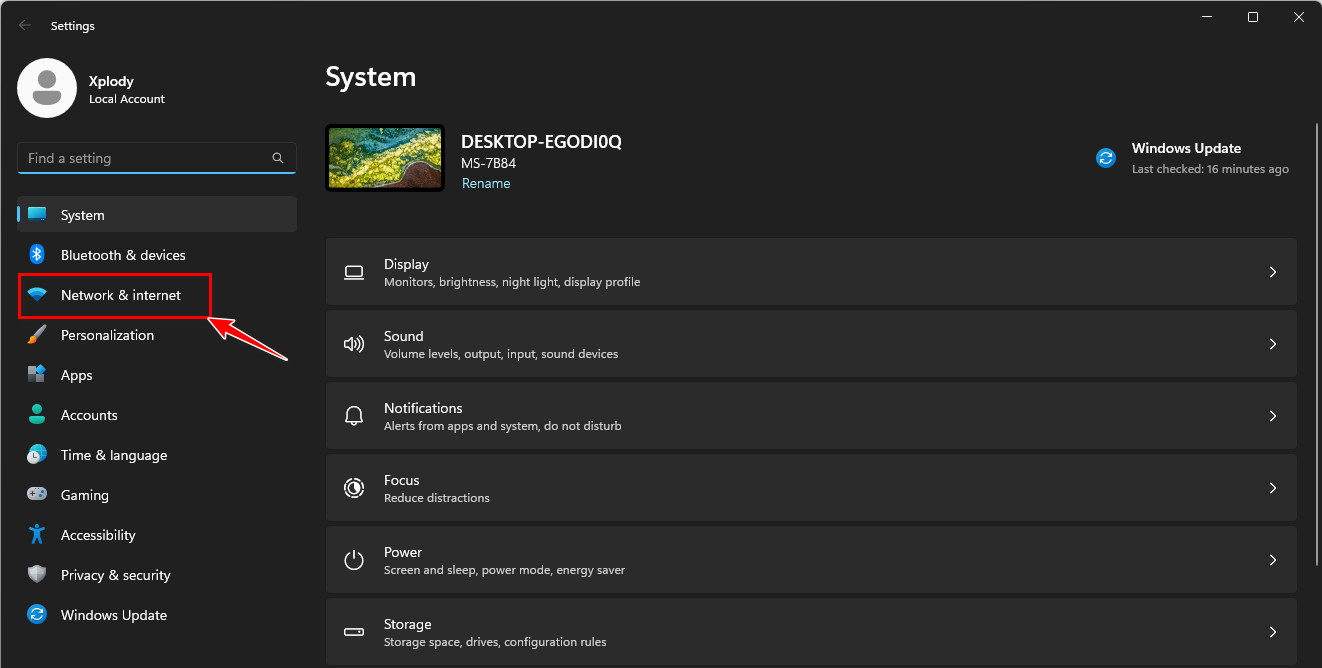Open Network & internet Wi-Fi icon
Viewport: 1322px width, 668px height.
(37, 295)
